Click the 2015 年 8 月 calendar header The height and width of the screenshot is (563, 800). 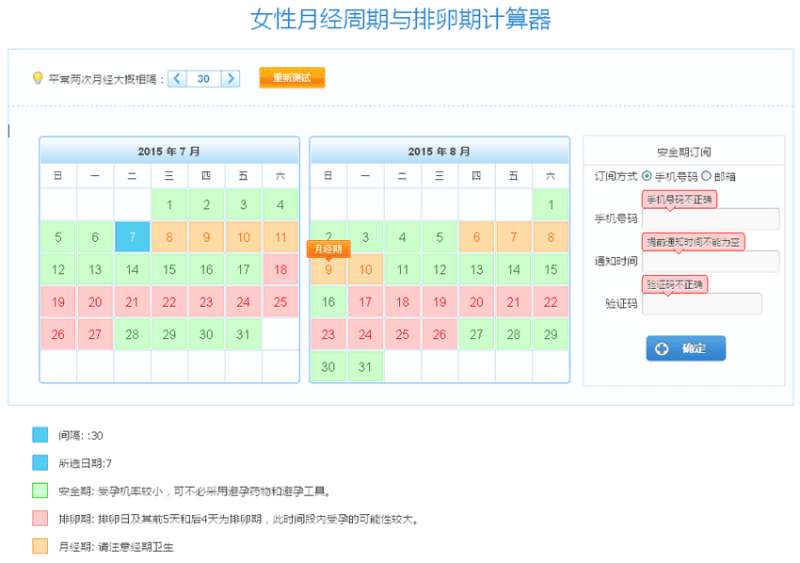439,151
